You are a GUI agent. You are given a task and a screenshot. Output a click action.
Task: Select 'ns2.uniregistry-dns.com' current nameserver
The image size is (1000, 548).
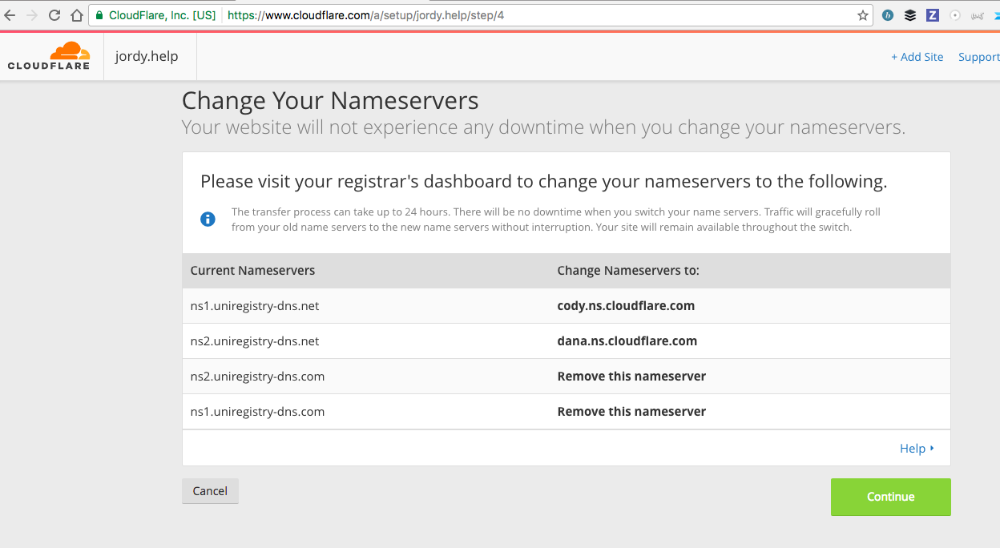[x=257, y=376]
